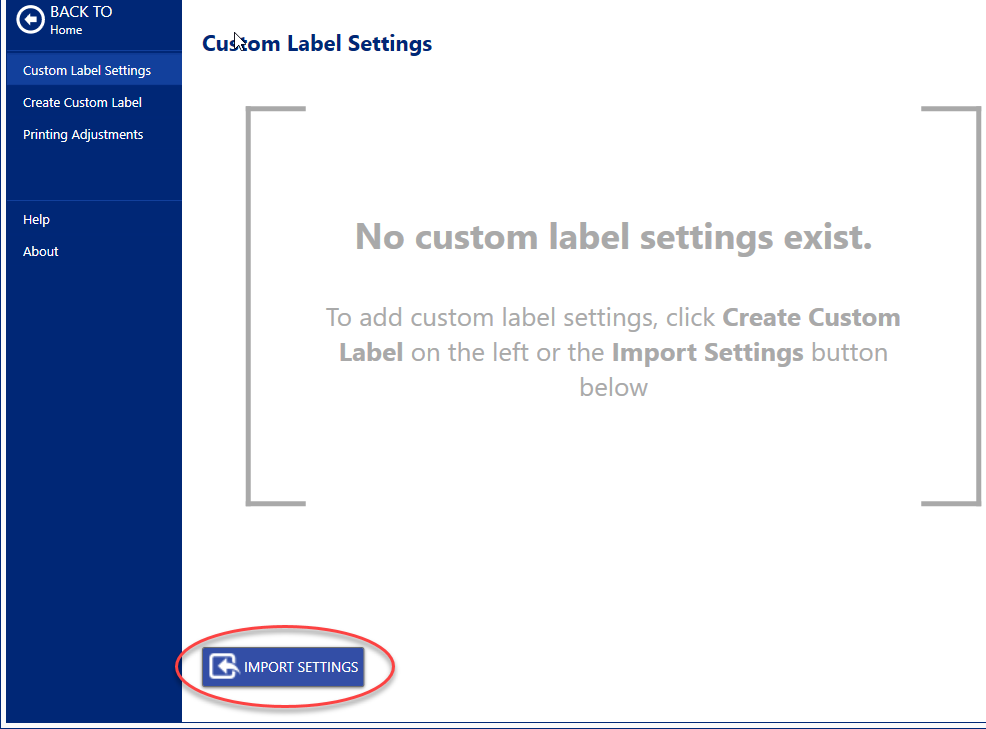Click the BACK TO text in the header
Screen dimensions: 986x729
[81, 12]
